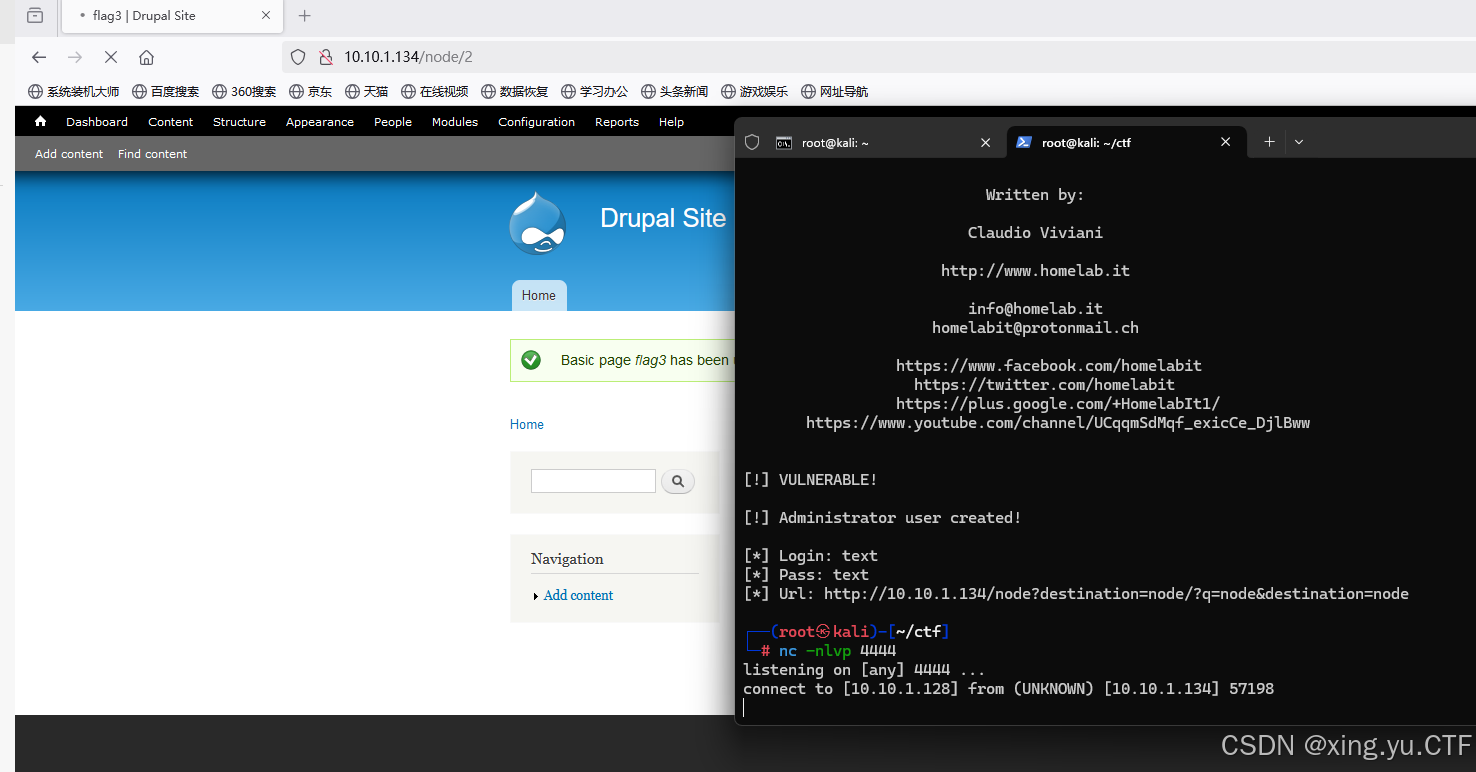Close the root@kali: ~/ctf terminal tab
This screenshot has width=1476, height=772.
pos(1226,142)
